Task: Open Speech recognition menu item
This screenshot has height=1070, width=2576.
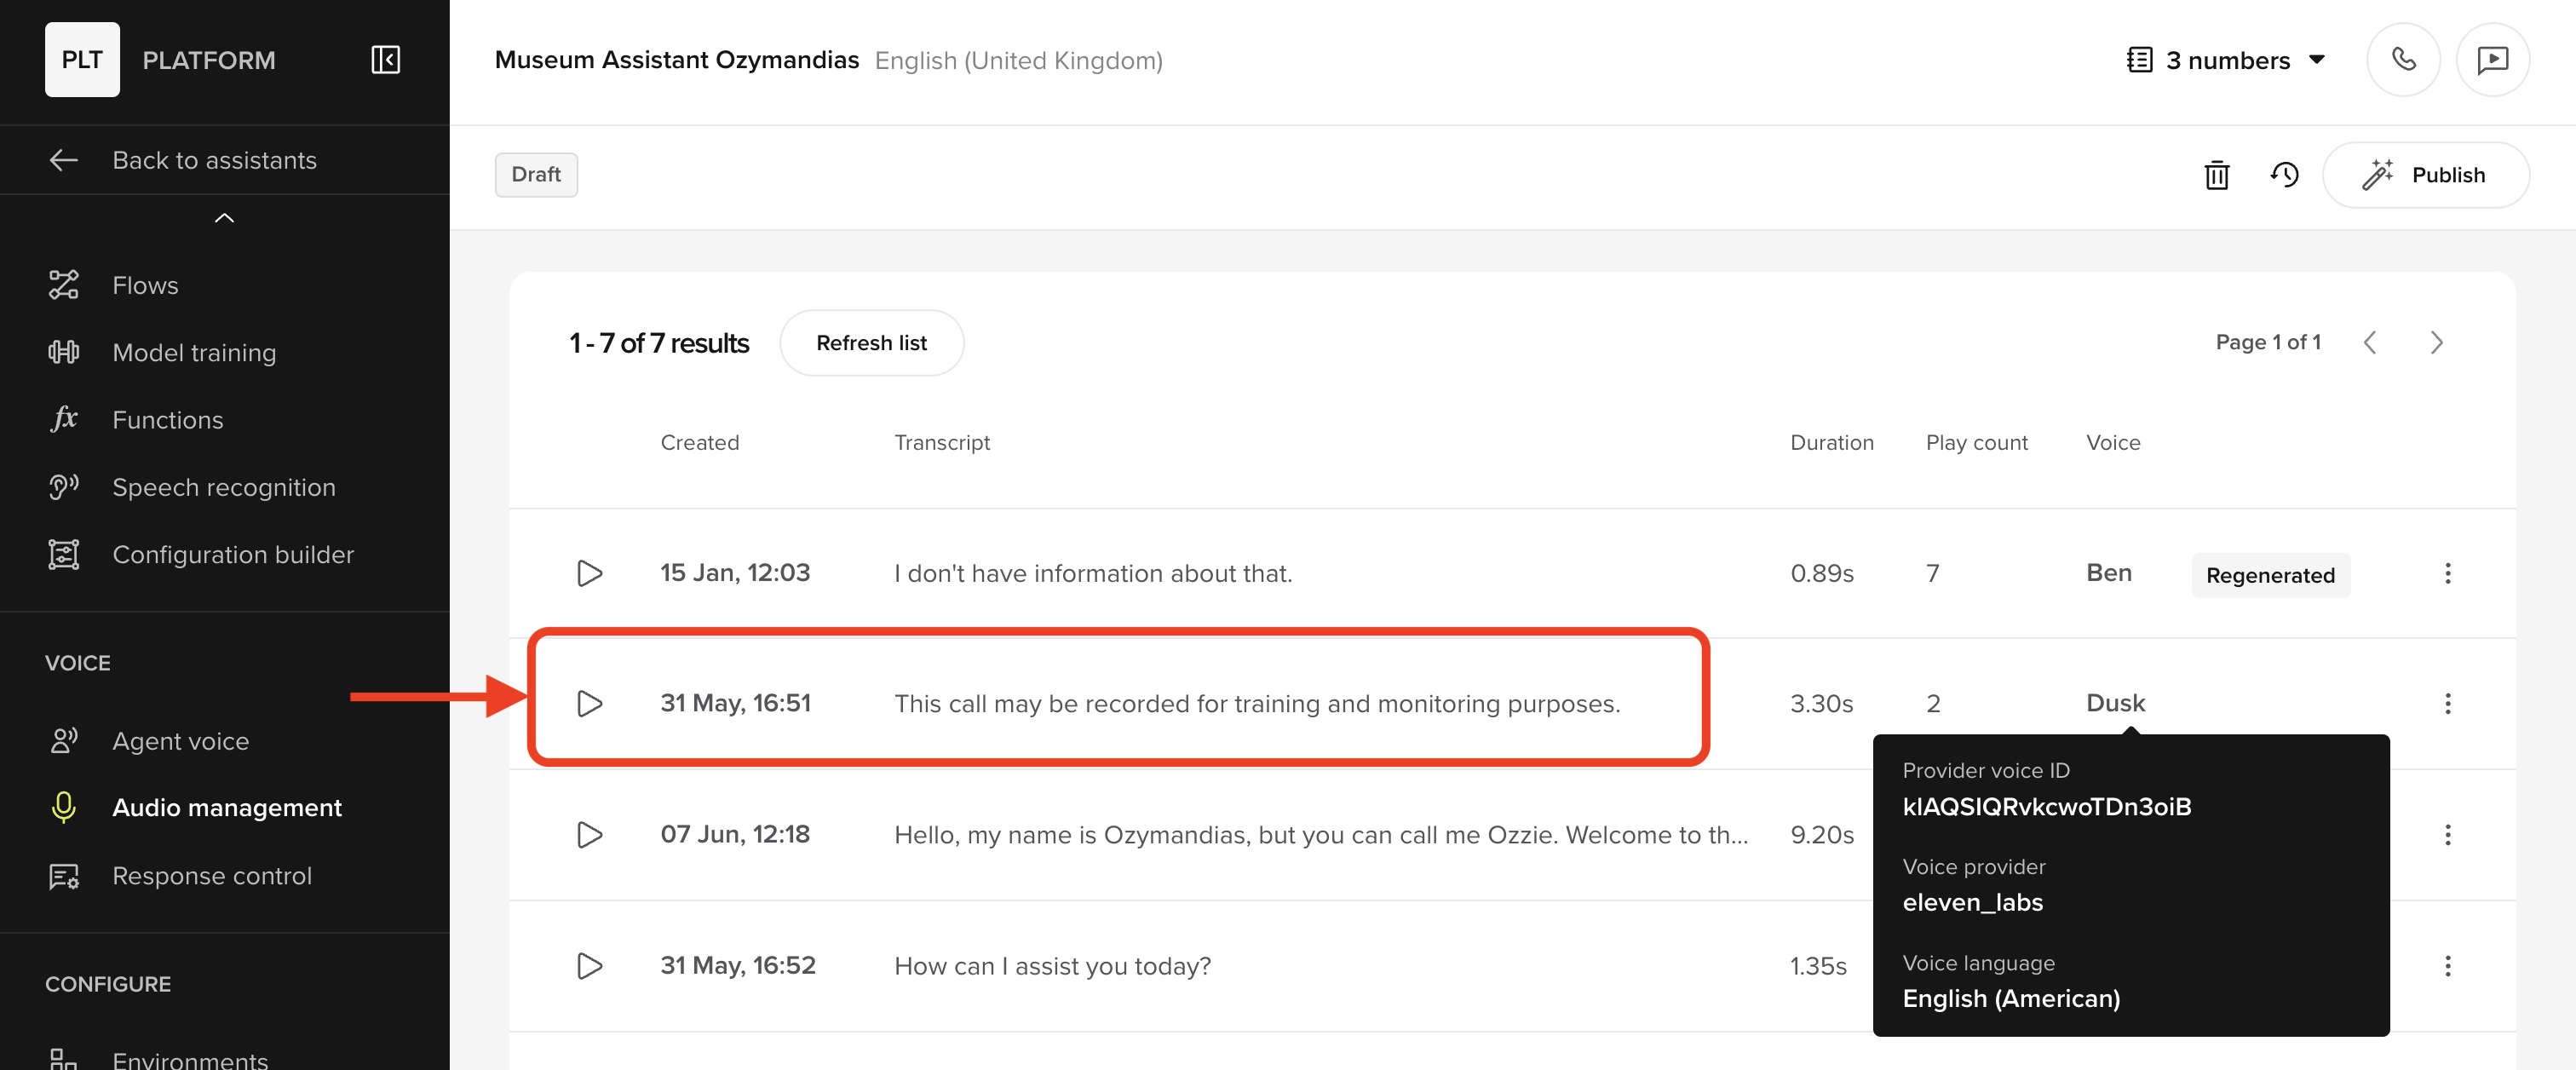Action: click(224, 487)
